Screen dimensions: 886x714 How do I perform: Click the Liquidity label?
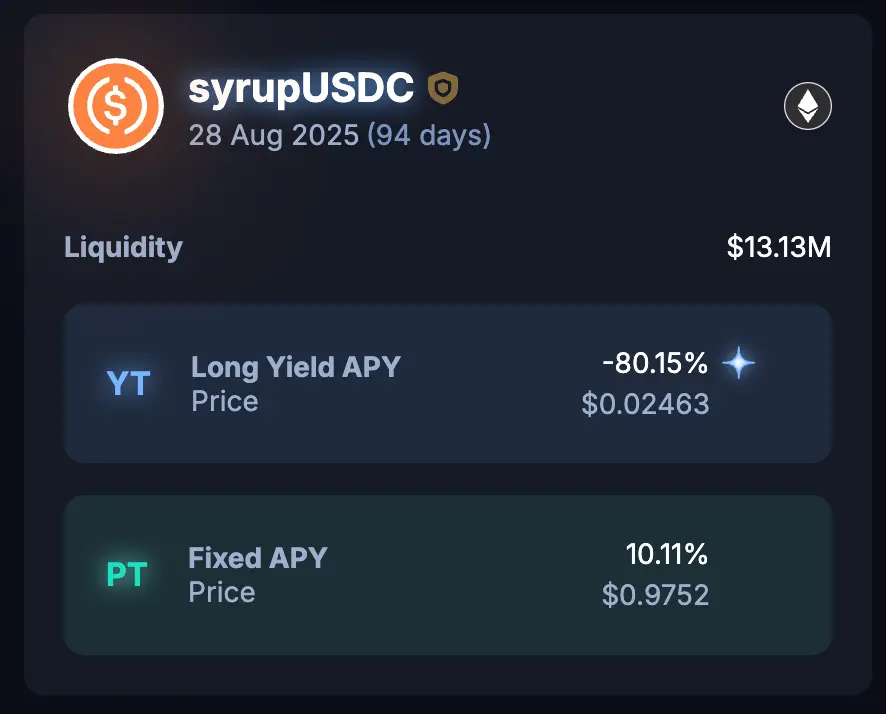[123, 247]
